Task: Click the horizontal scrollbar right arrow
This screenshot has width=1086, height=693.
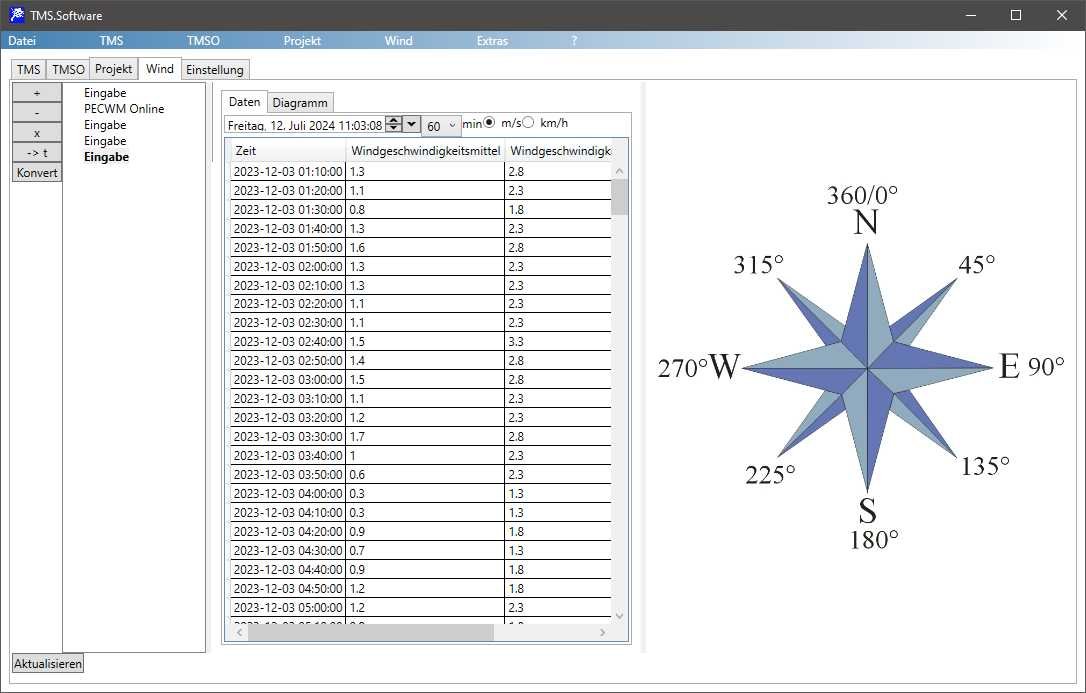Action: coord(603,632)
